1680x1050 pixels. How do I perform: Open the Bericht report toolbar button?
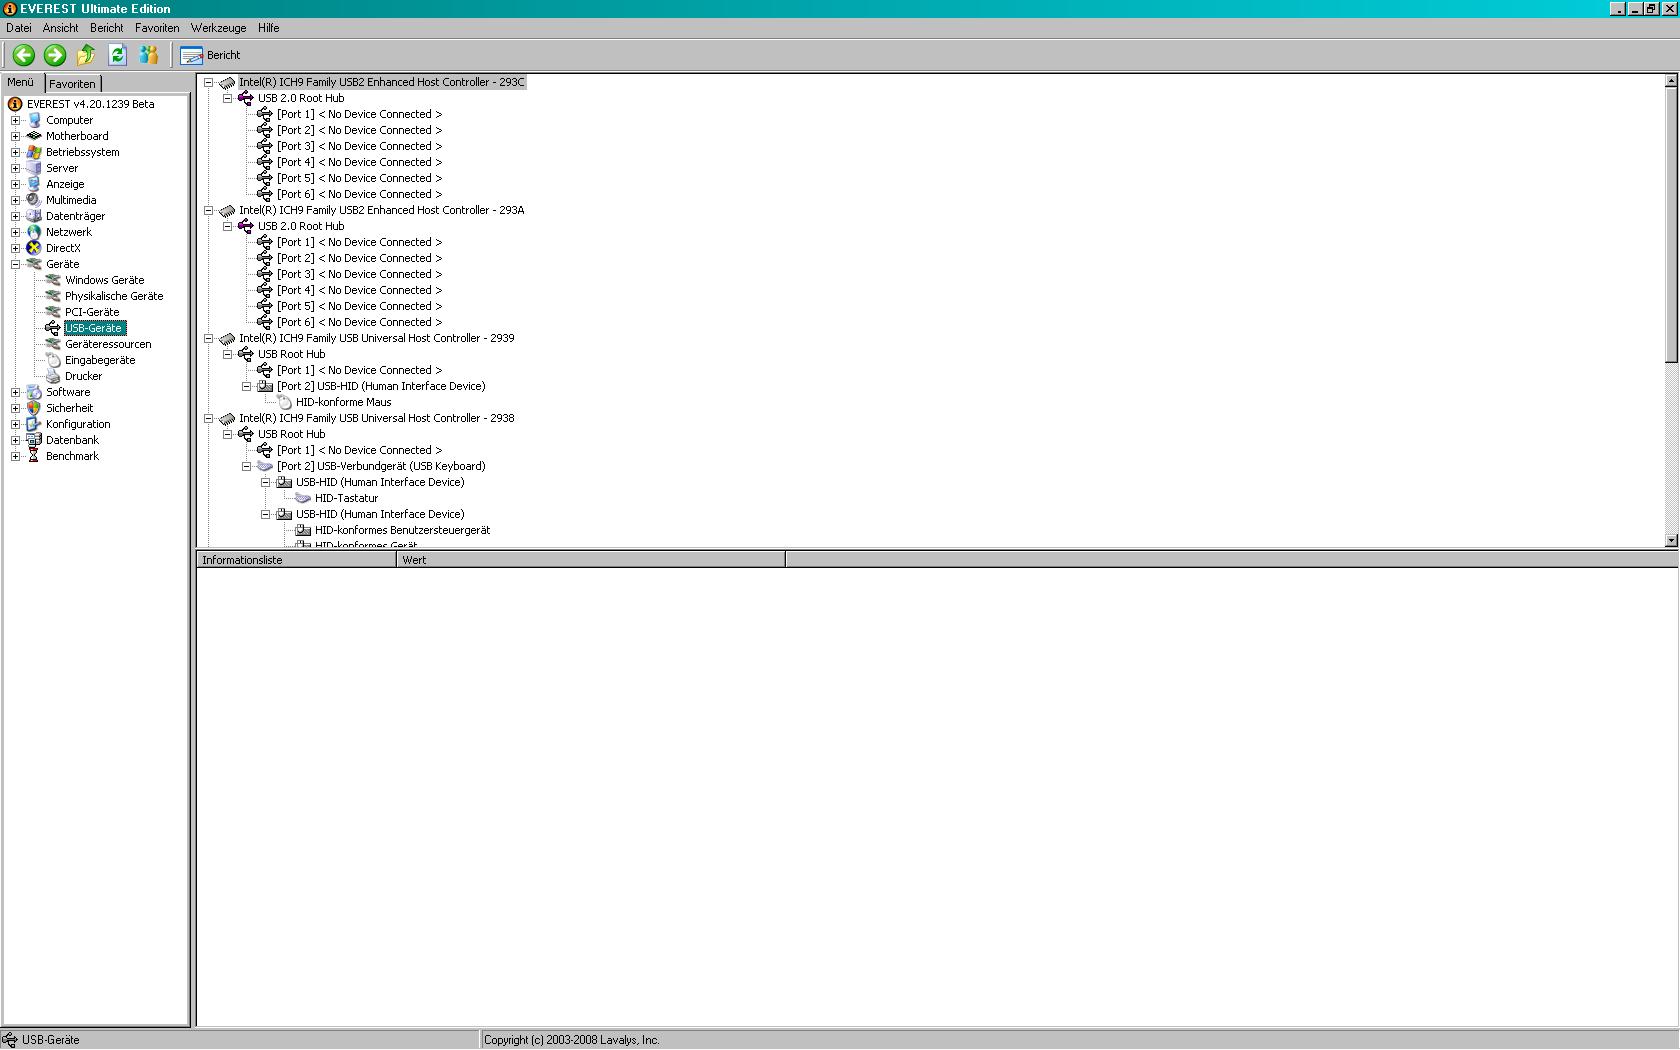(211, 55)
